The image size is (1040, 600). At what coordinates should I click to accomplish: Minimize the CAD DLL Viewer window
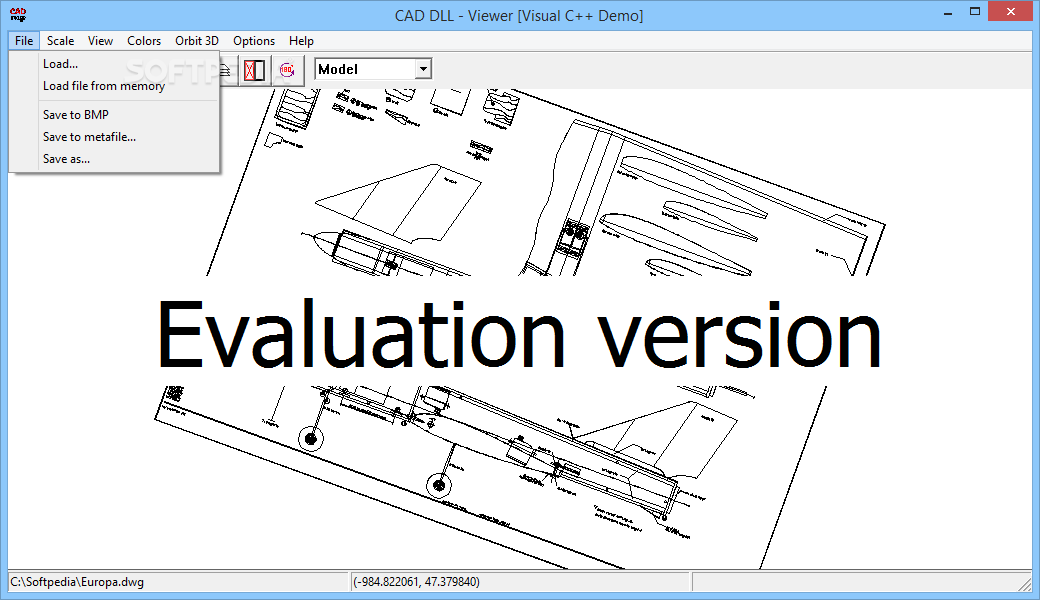pos(949,13)
